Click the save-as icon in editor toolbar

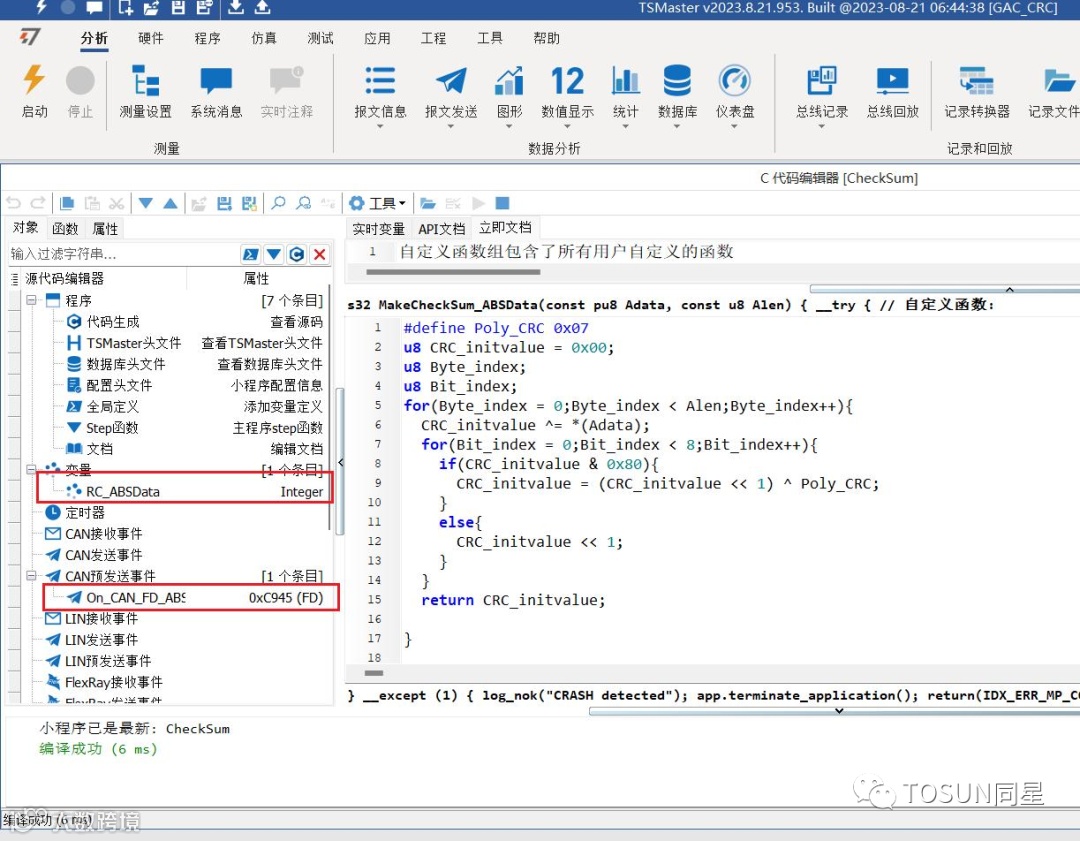pyautogui.click(x=249, y=203)
